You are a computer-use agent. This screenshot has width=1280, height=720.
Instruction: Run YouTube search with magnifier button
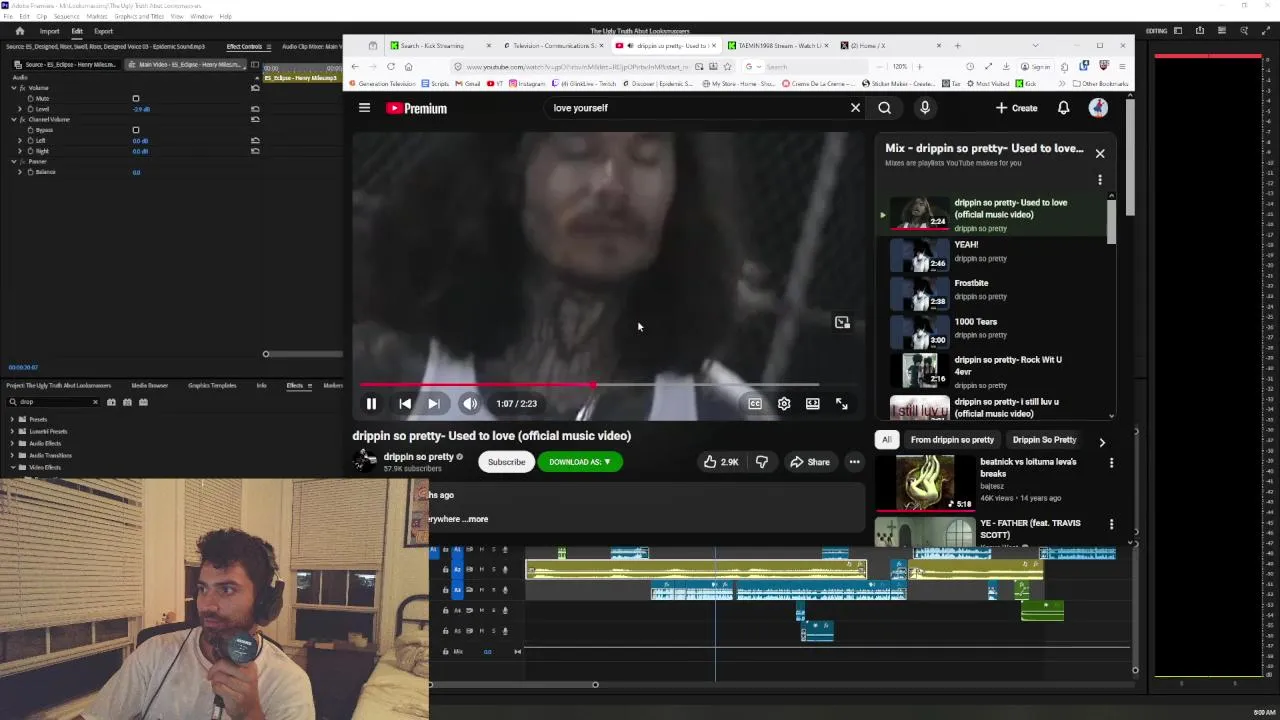pos(885,108)
